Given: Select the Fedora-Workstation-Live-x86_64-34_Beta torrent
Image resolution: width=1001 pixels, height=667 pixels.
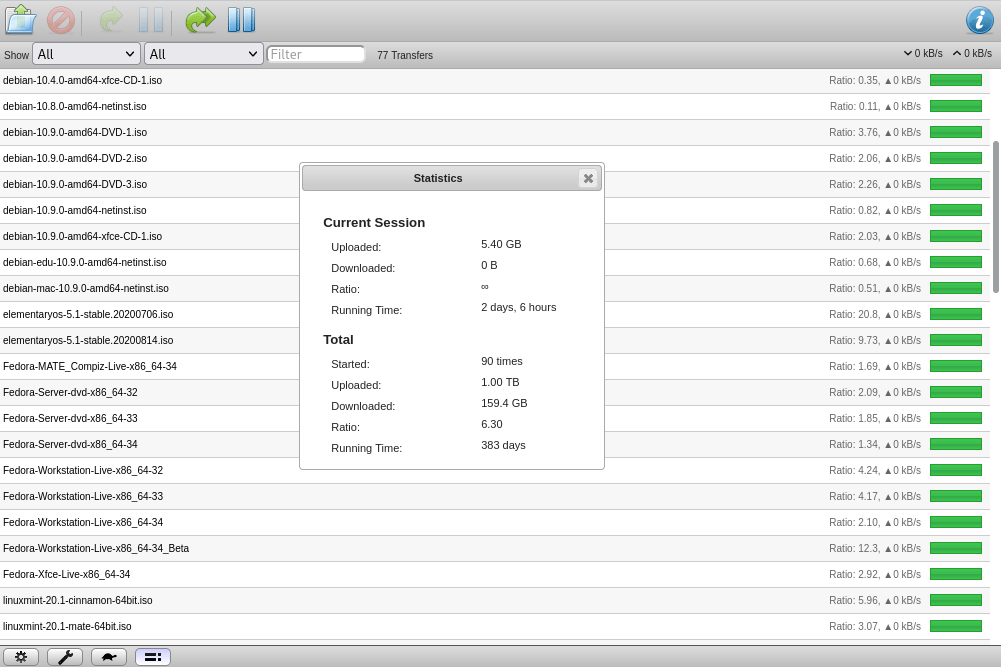Looking at the screenshot, I should (150, 548).
